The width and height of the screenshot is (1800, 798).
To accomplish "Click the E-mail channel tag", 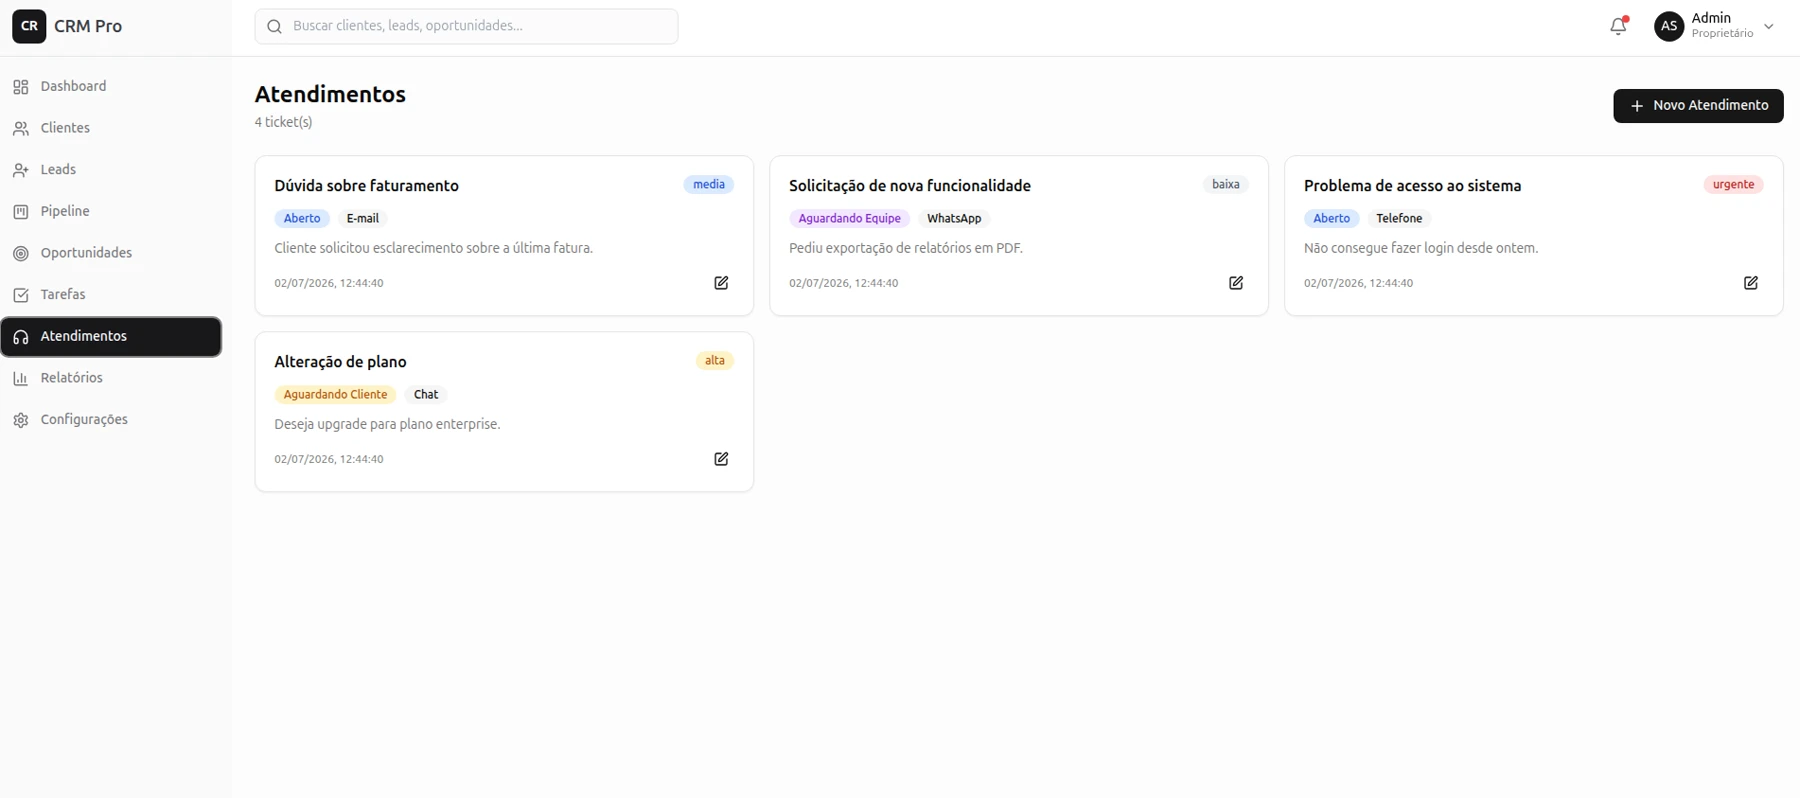I will tap(362, 219).
